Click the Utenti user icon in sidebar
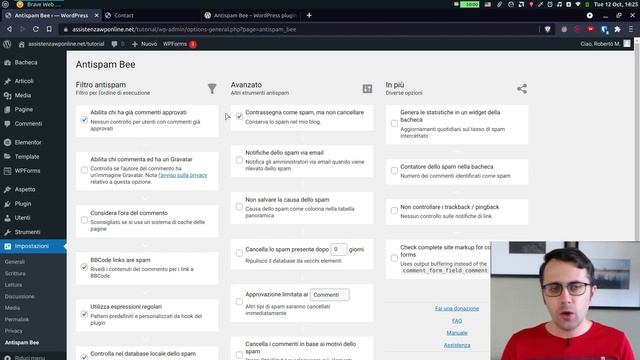Viewport: 640px width, 360px height. [7, 218]
